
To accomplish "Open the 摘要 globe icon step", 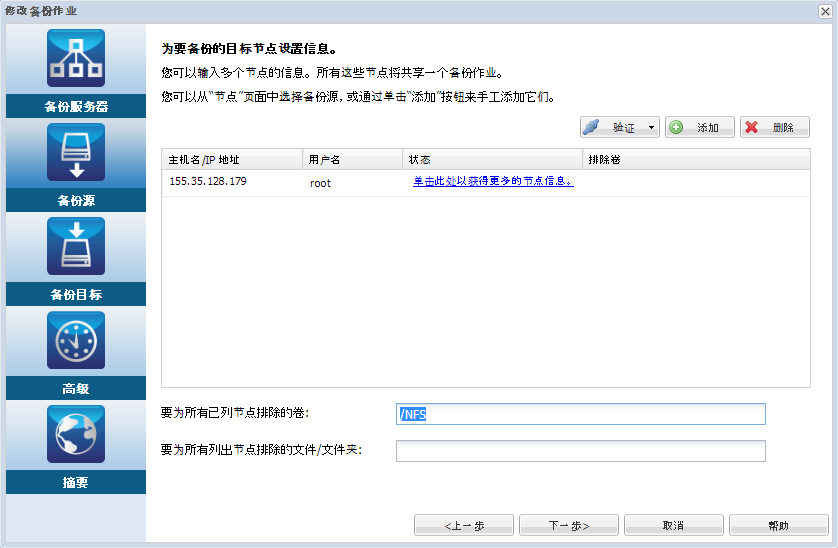I will (x=76, y=434).
